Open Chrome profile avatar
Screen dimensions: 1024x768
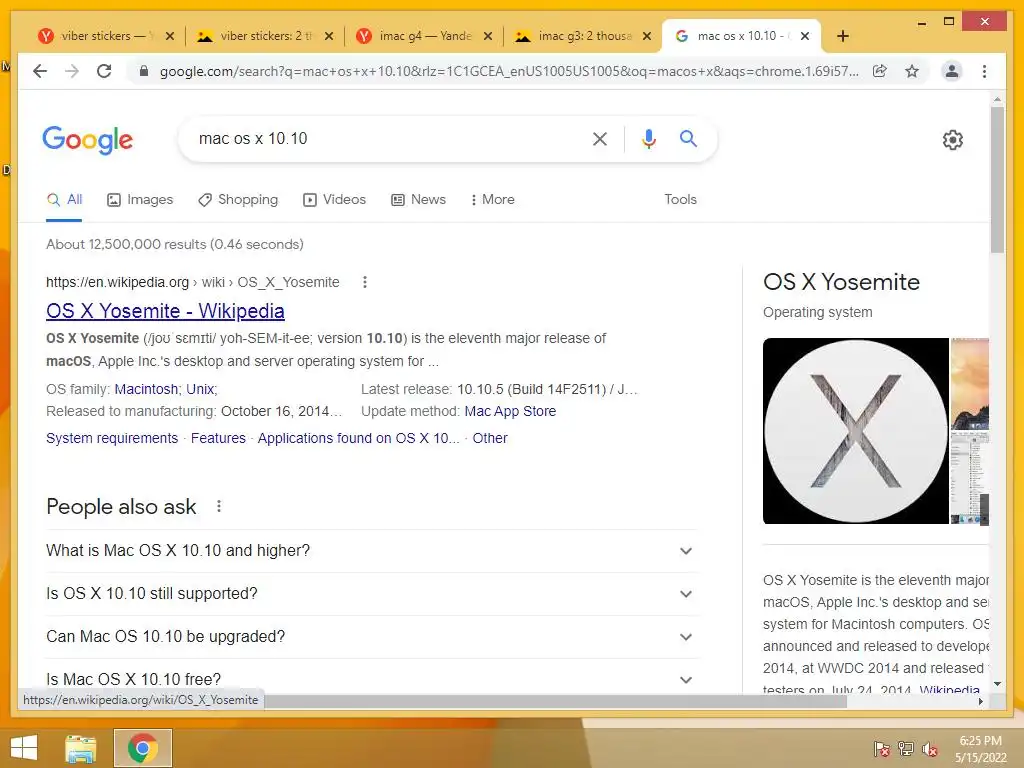[x=952, y=71]
